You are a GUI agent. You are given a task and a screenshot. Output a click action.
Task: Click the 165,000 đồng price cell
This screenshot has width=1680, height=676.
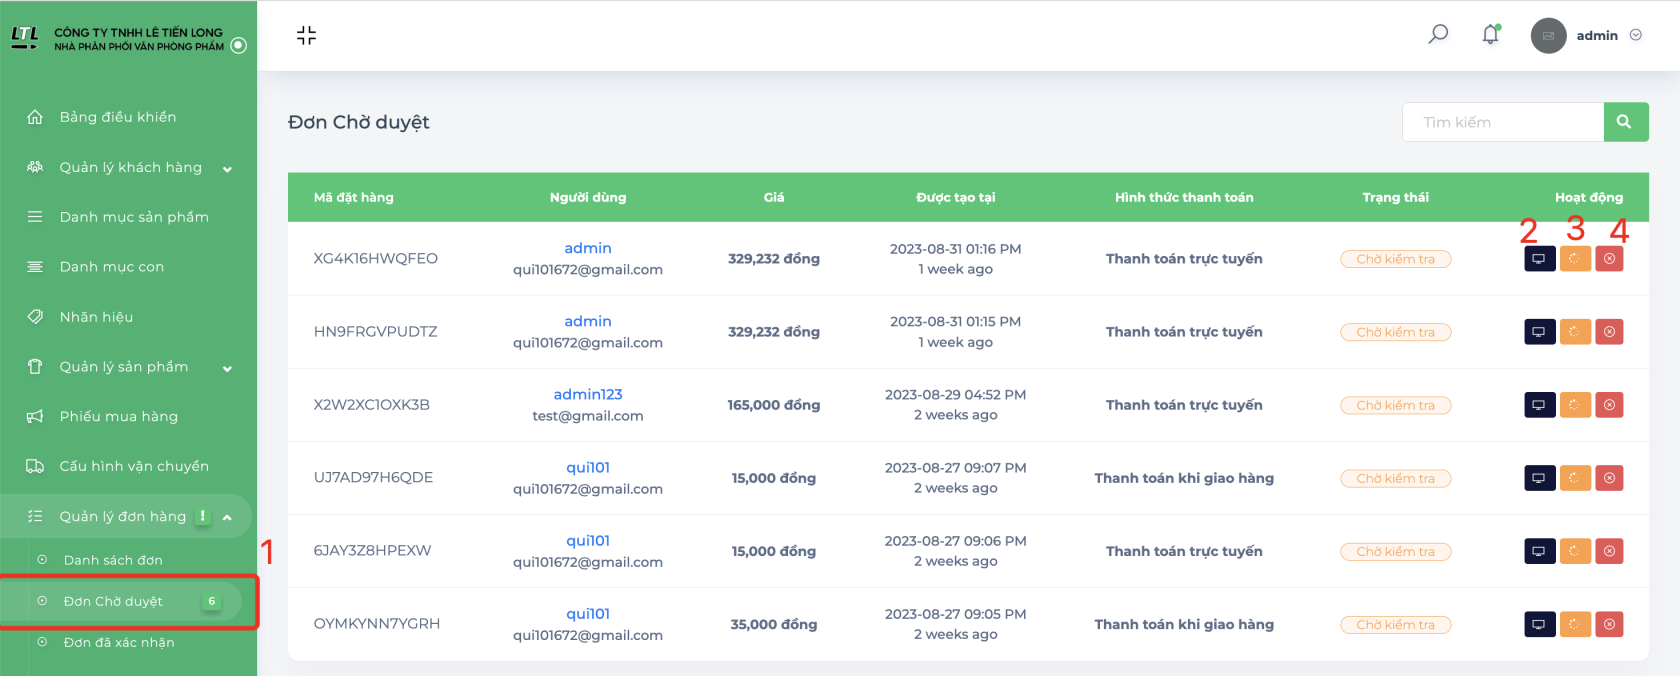774,405
